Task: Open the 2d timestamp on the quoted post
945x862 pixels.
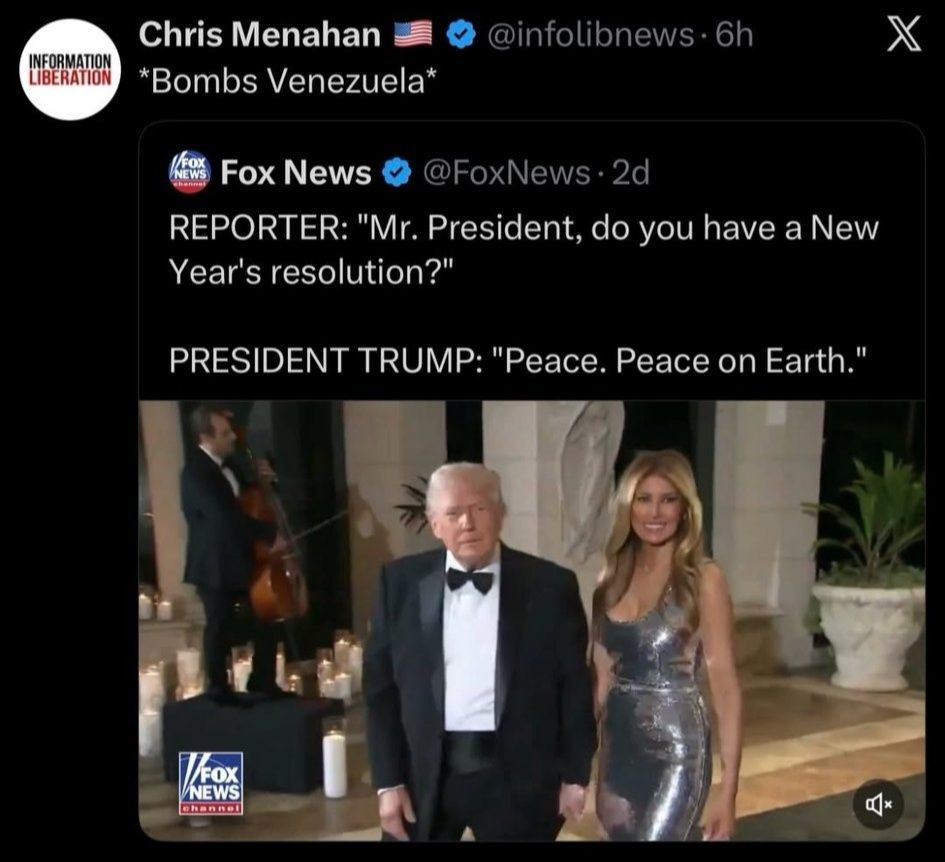Action: (630, 174)
